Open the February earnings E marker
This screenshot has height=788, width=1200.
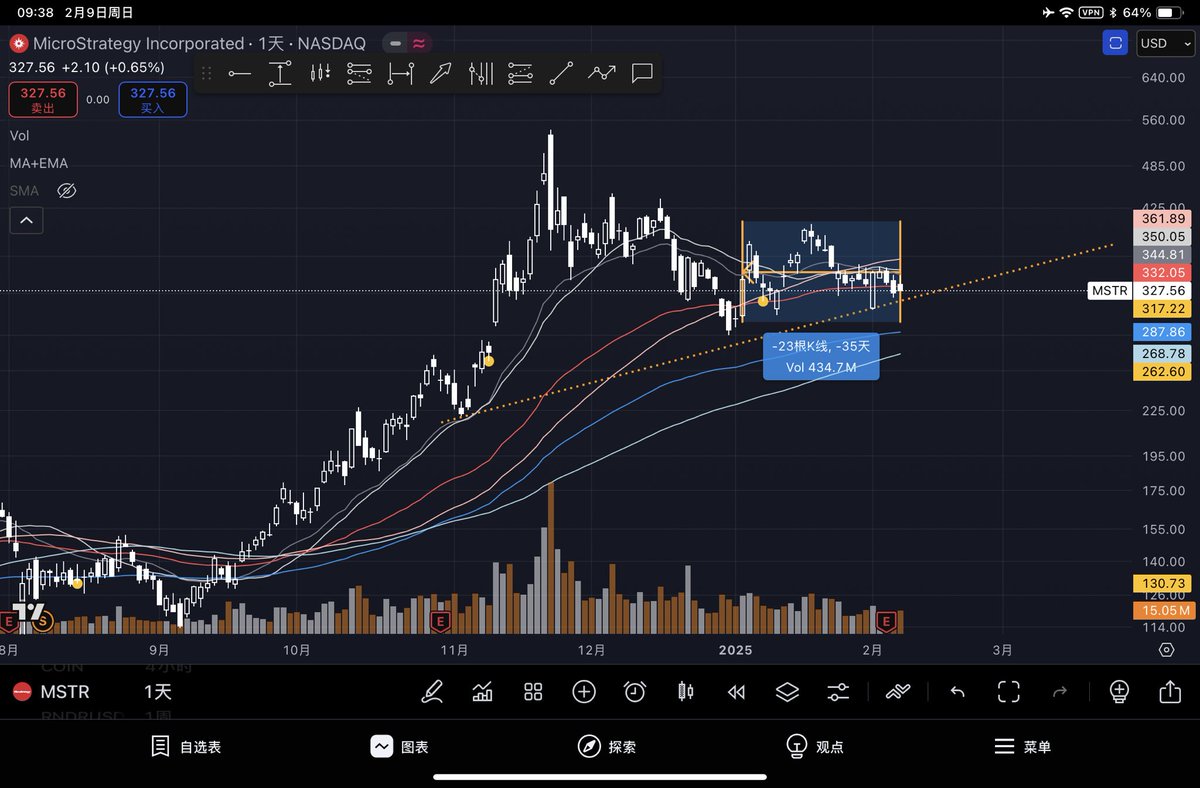(886, 622)
